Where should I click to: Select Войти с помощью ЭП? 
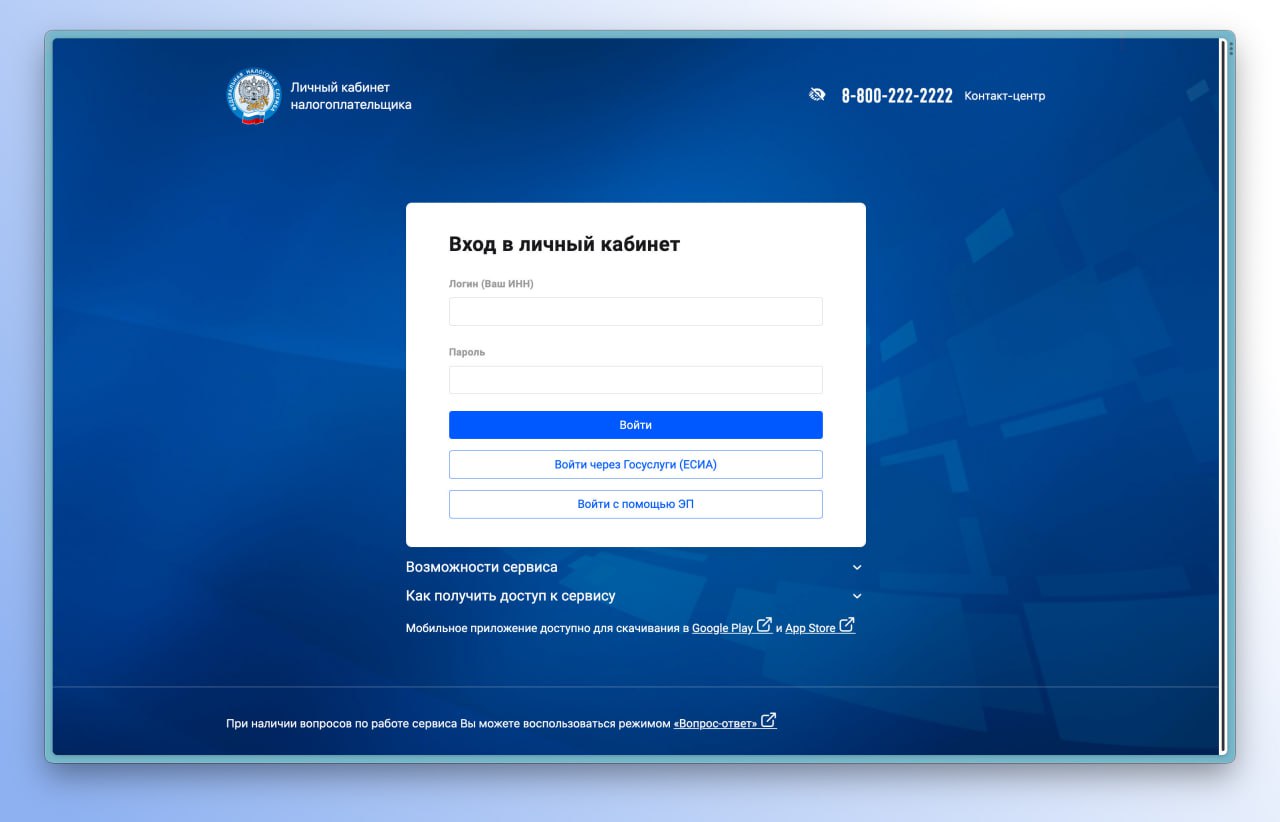pos(635,505)
